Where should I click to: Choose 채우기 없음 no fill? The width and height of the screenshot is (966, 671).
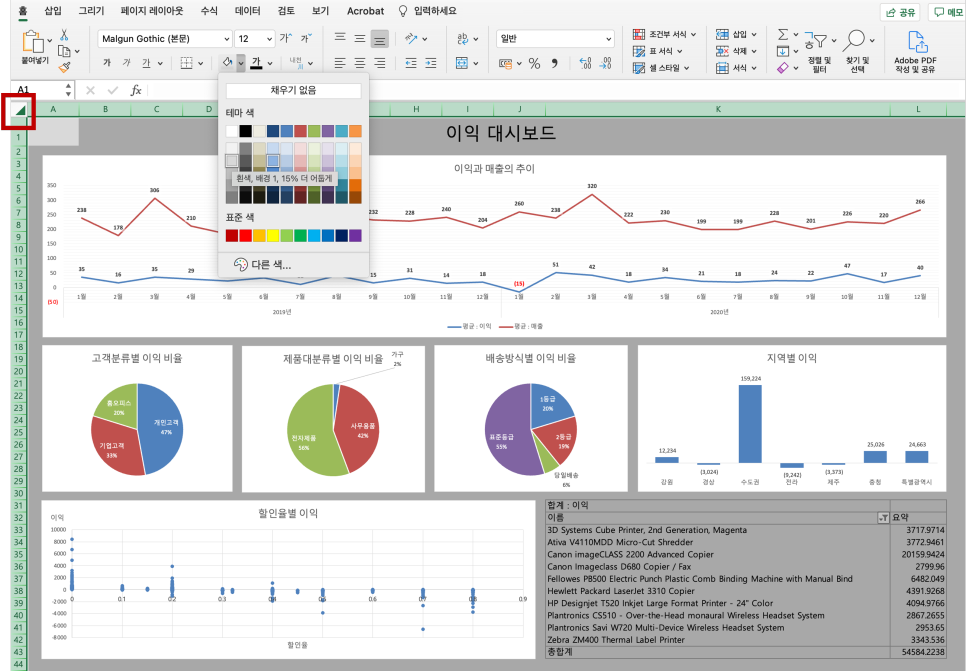tap(293, 91)
